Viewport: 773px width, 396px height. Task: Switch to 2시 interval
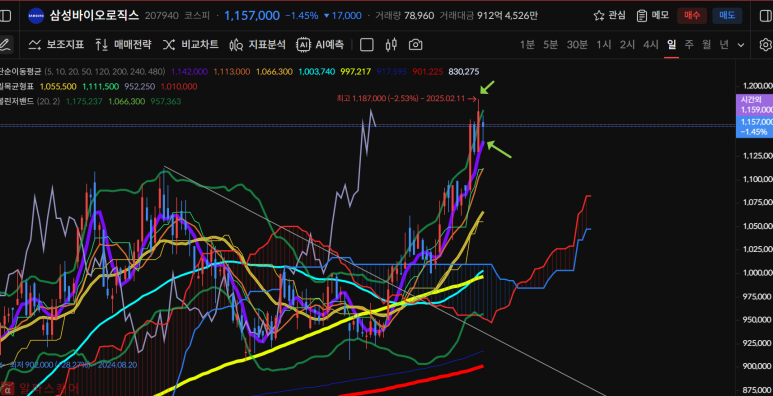[627, 45]
